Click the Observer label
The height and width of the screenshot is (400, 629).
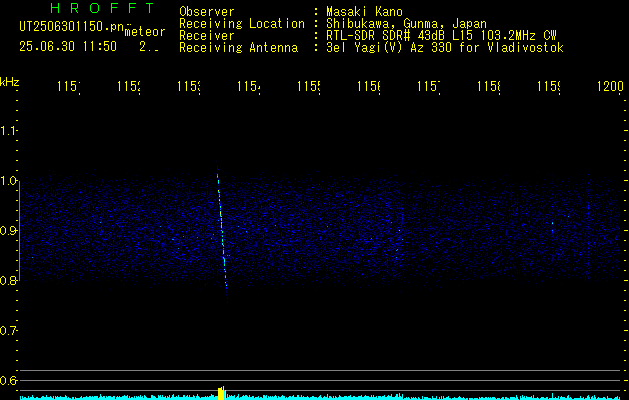(x=207, y=11)
